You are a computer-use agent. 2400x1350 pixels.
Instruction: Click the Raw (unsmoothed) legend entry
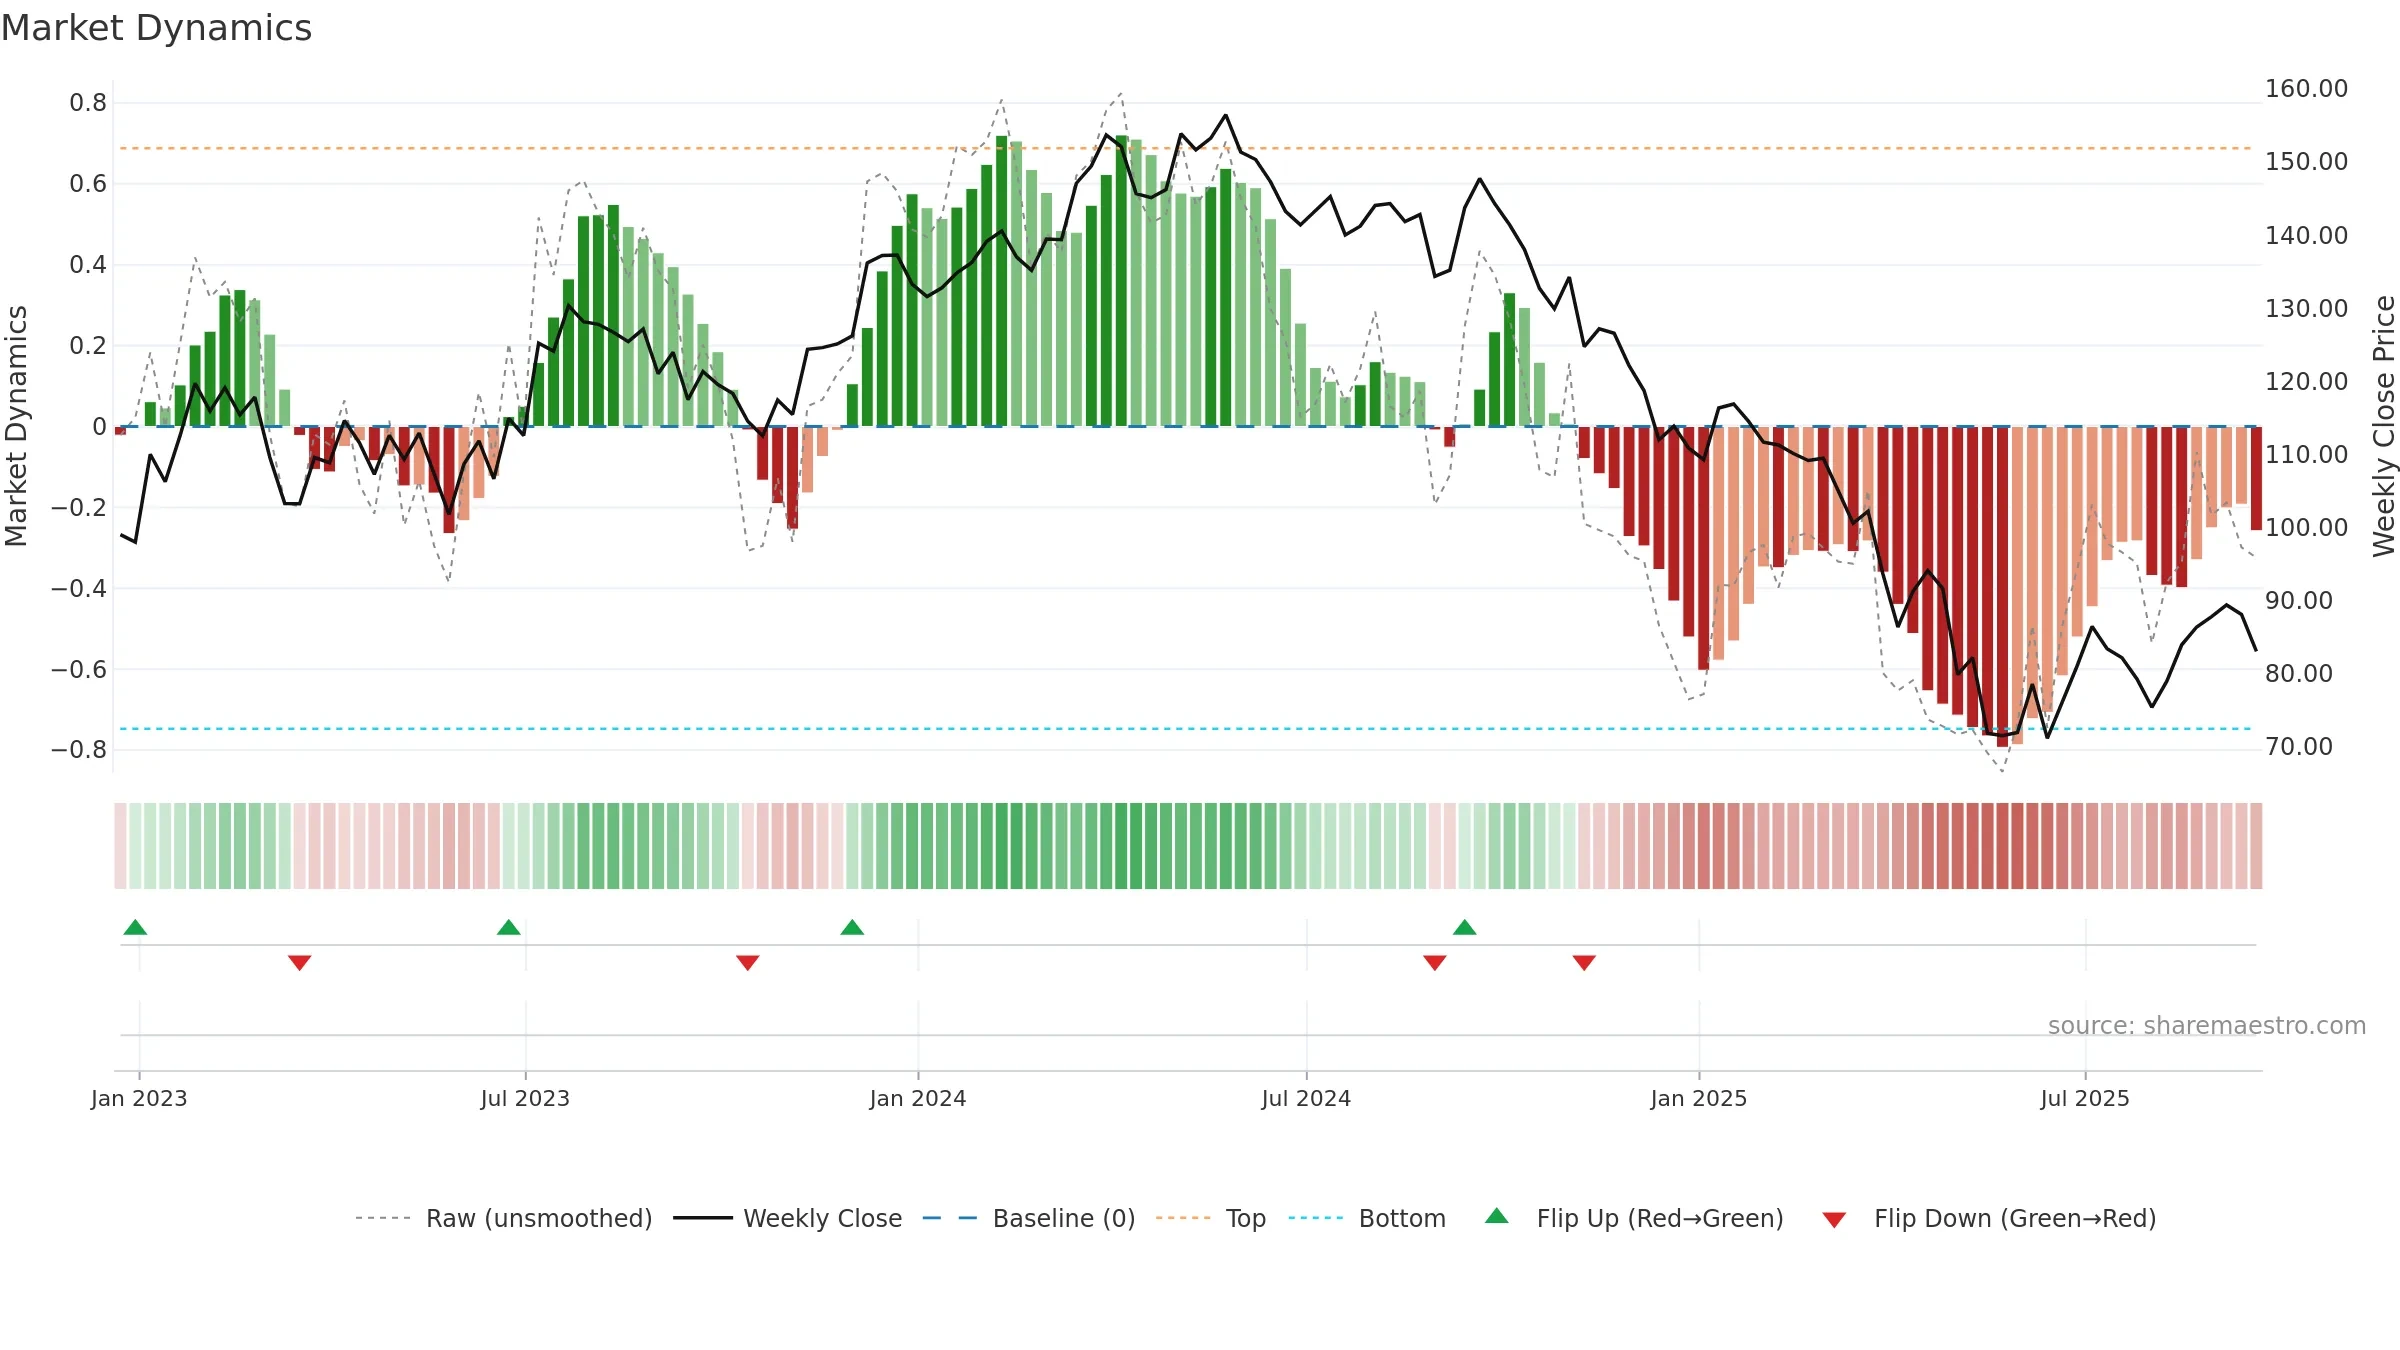tap(504, 1218)
